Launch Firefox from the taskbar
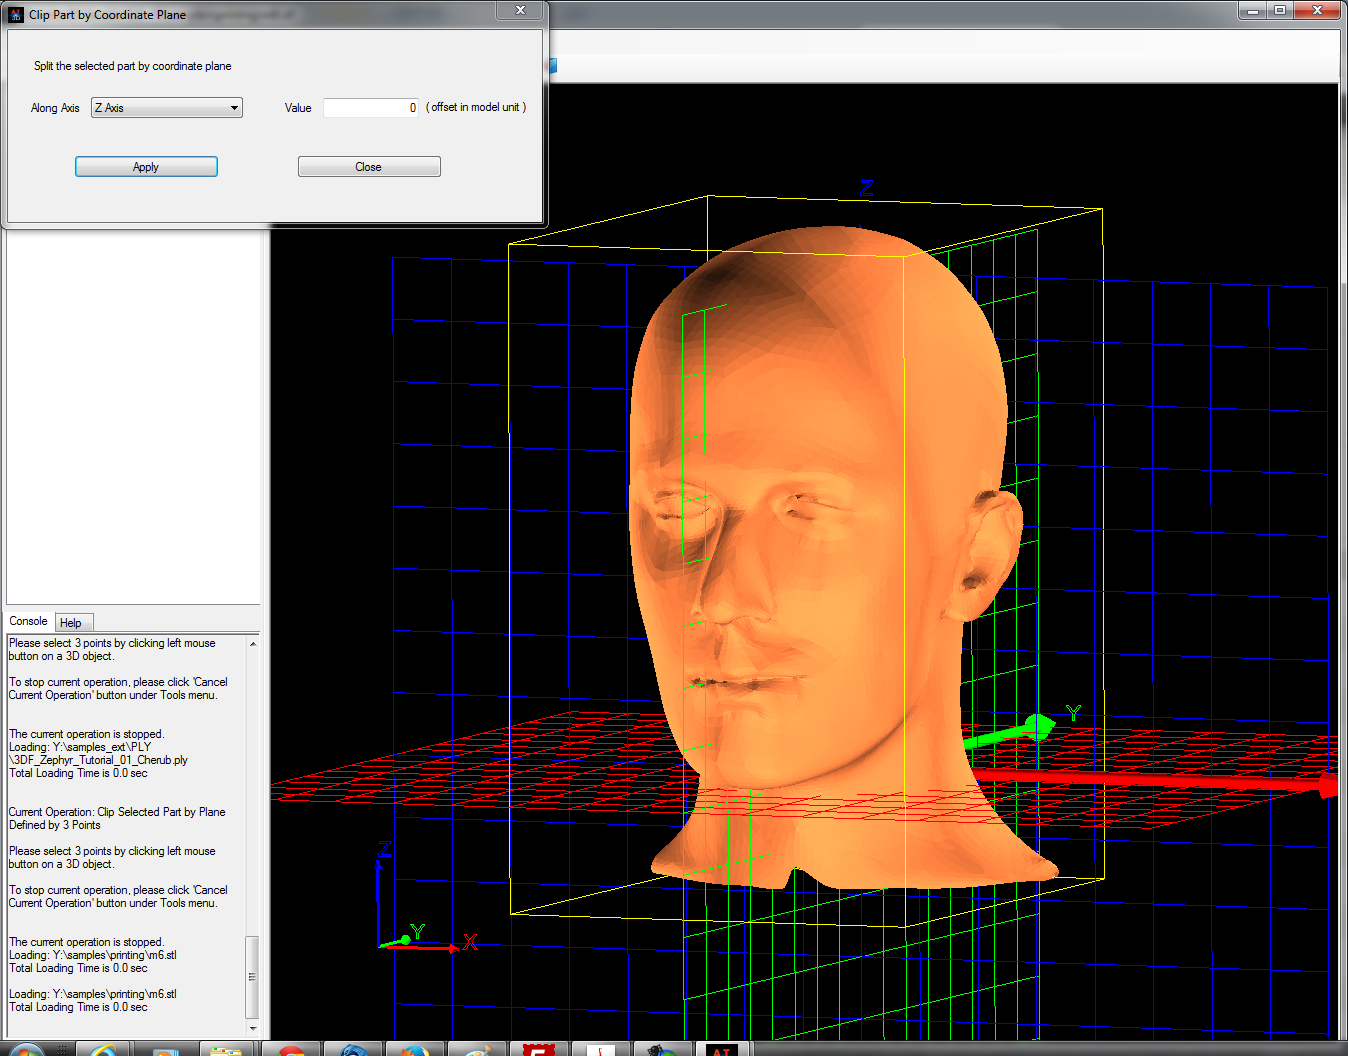 [414, 1050]
